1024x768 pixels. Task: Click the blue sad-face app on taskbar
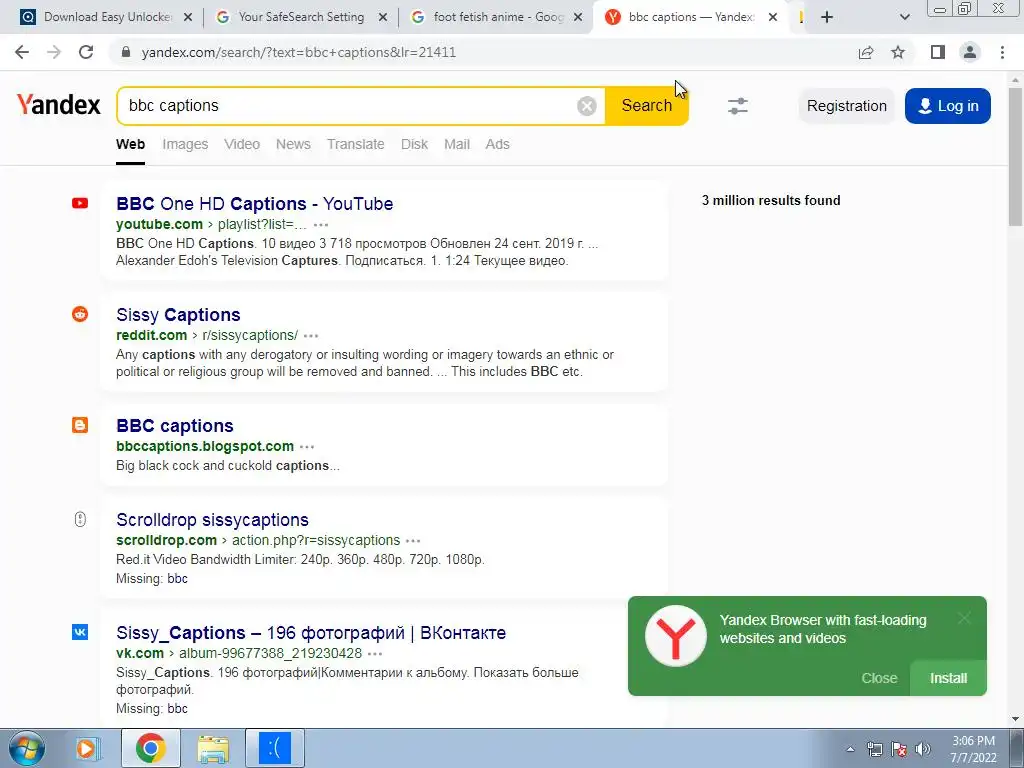pos(275,748)
